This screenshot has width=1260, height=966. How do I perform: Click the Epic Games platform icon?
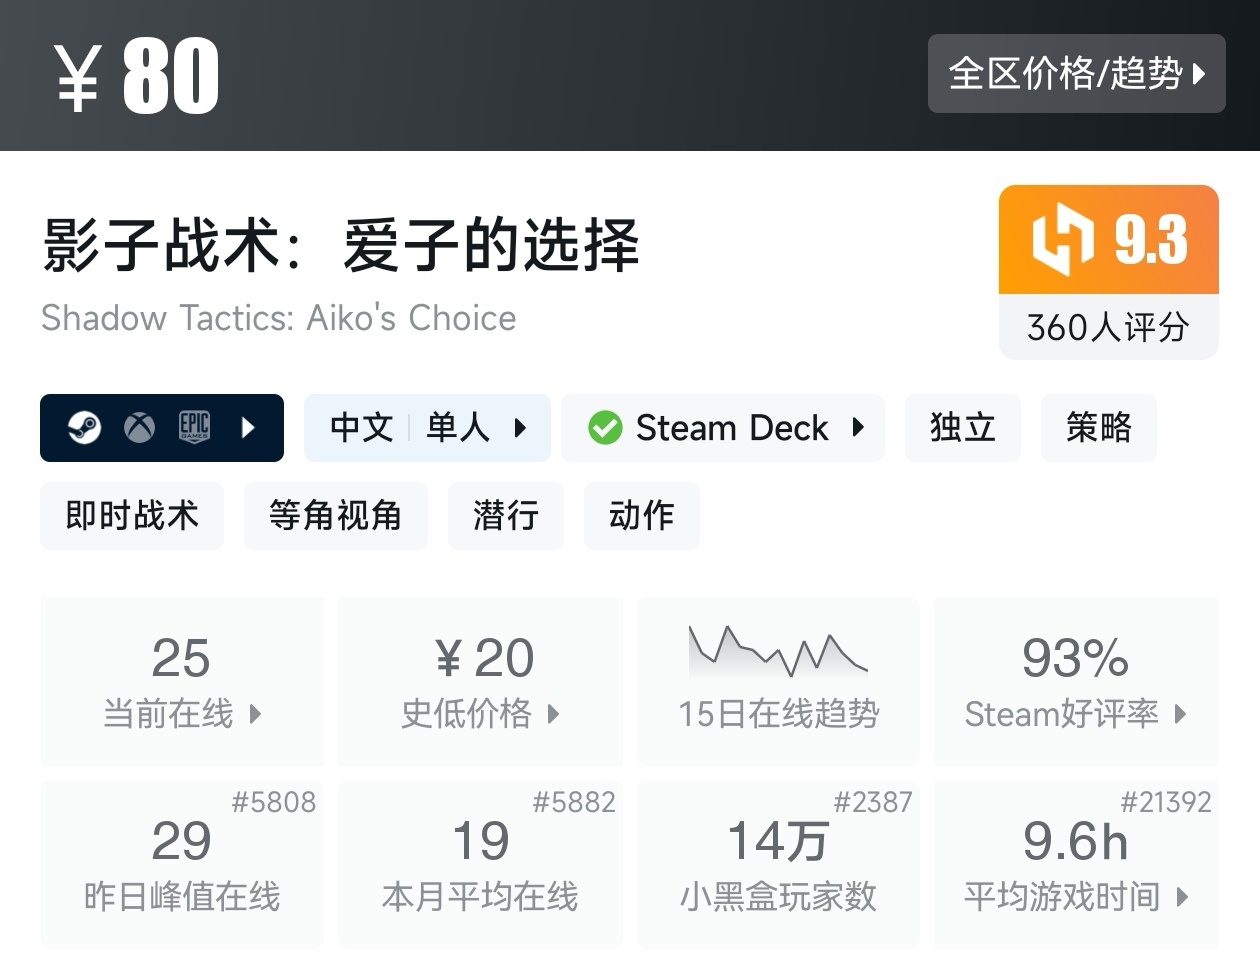194,428
